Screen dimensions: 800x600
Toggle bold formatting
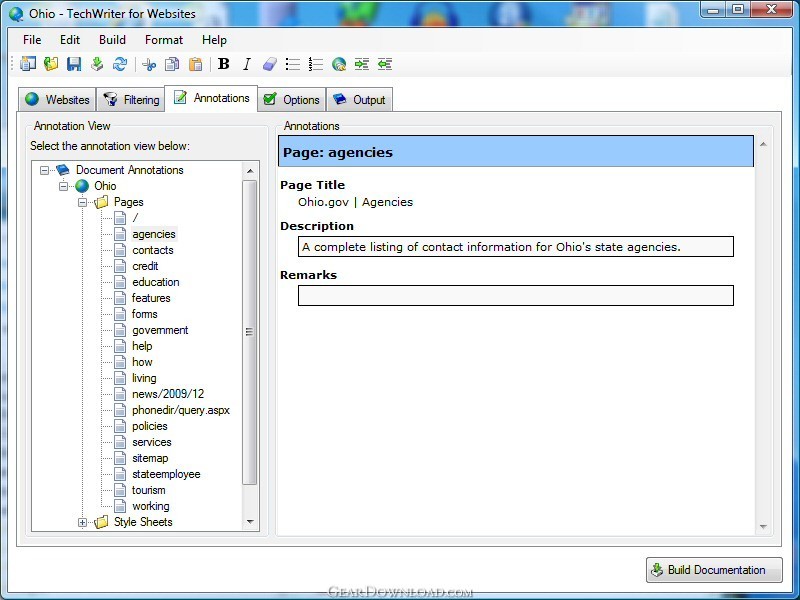point(223,64)
